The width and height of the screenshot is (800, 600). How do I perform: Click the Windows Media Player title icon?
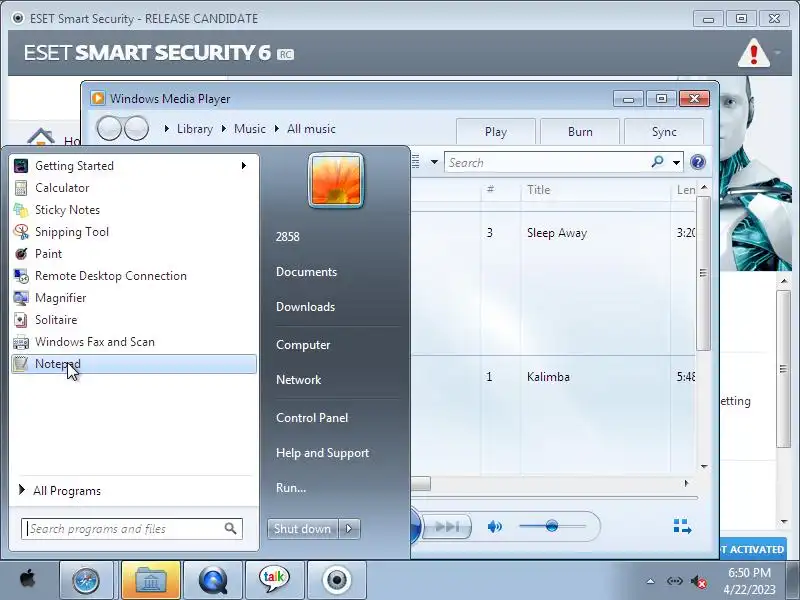pyautogui.click(x=97, y=98)
